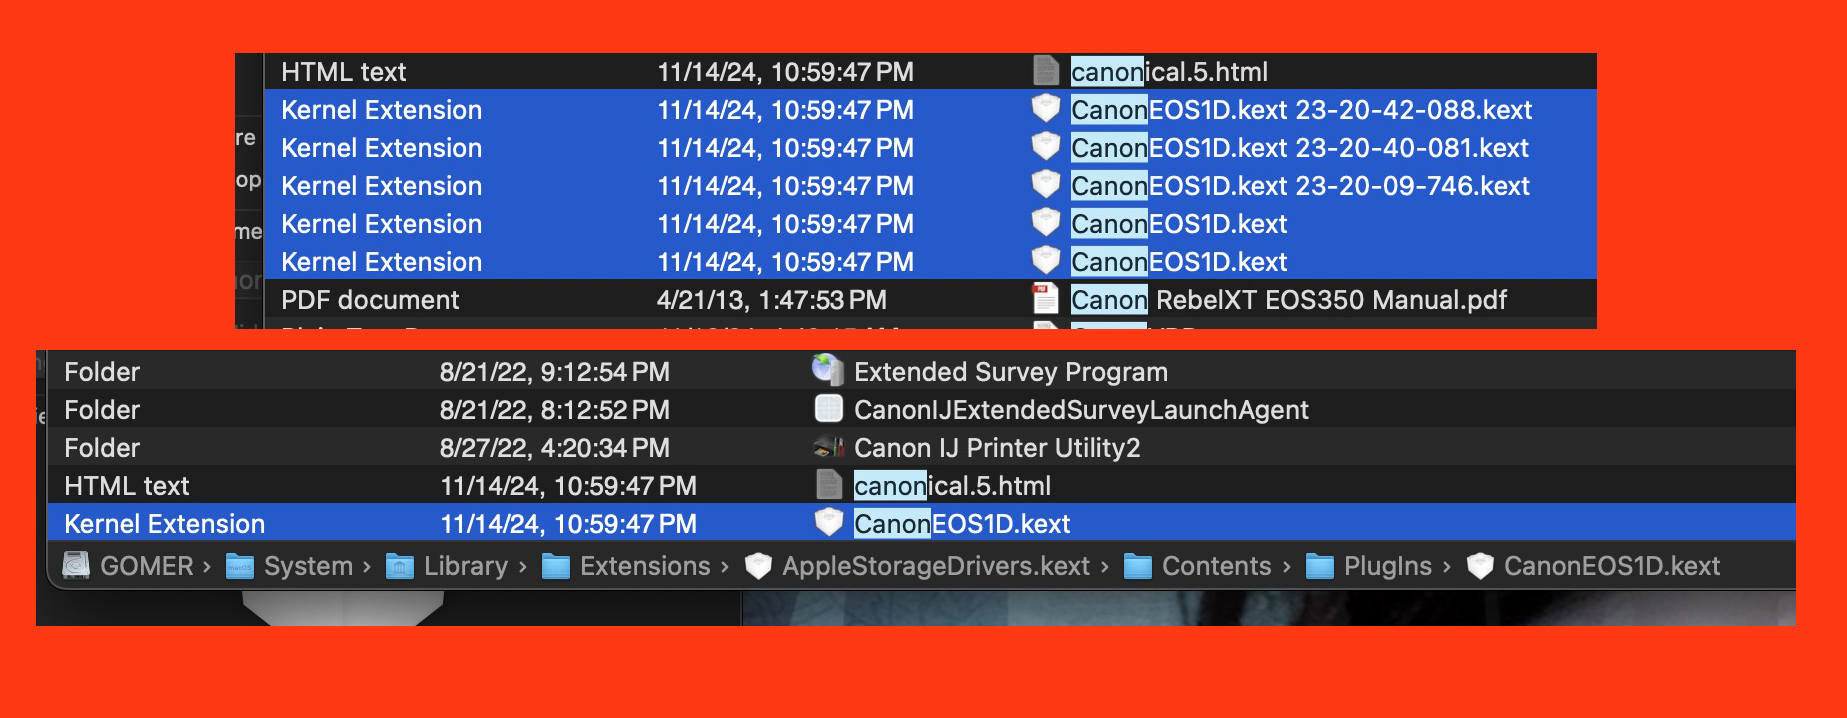Select file name CanonIJExtendedSurveyLaunchAgent
Screen dimensions: 1847x718
click(1081, 410)
